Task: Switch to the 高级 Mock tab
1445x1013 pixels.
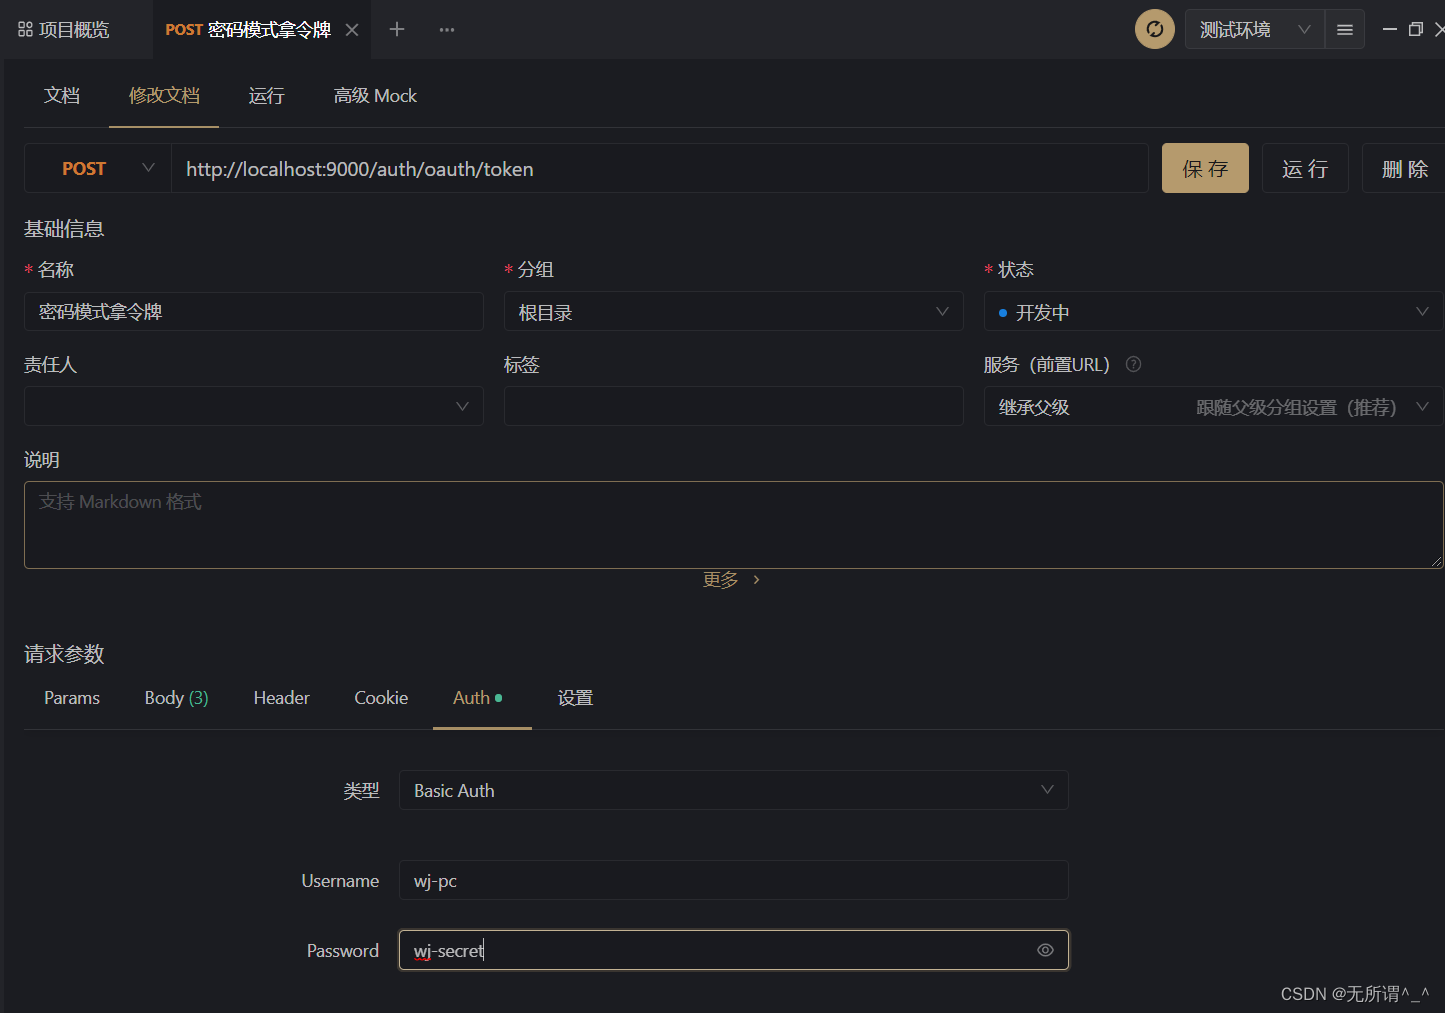Action: (x=375, y=95)
